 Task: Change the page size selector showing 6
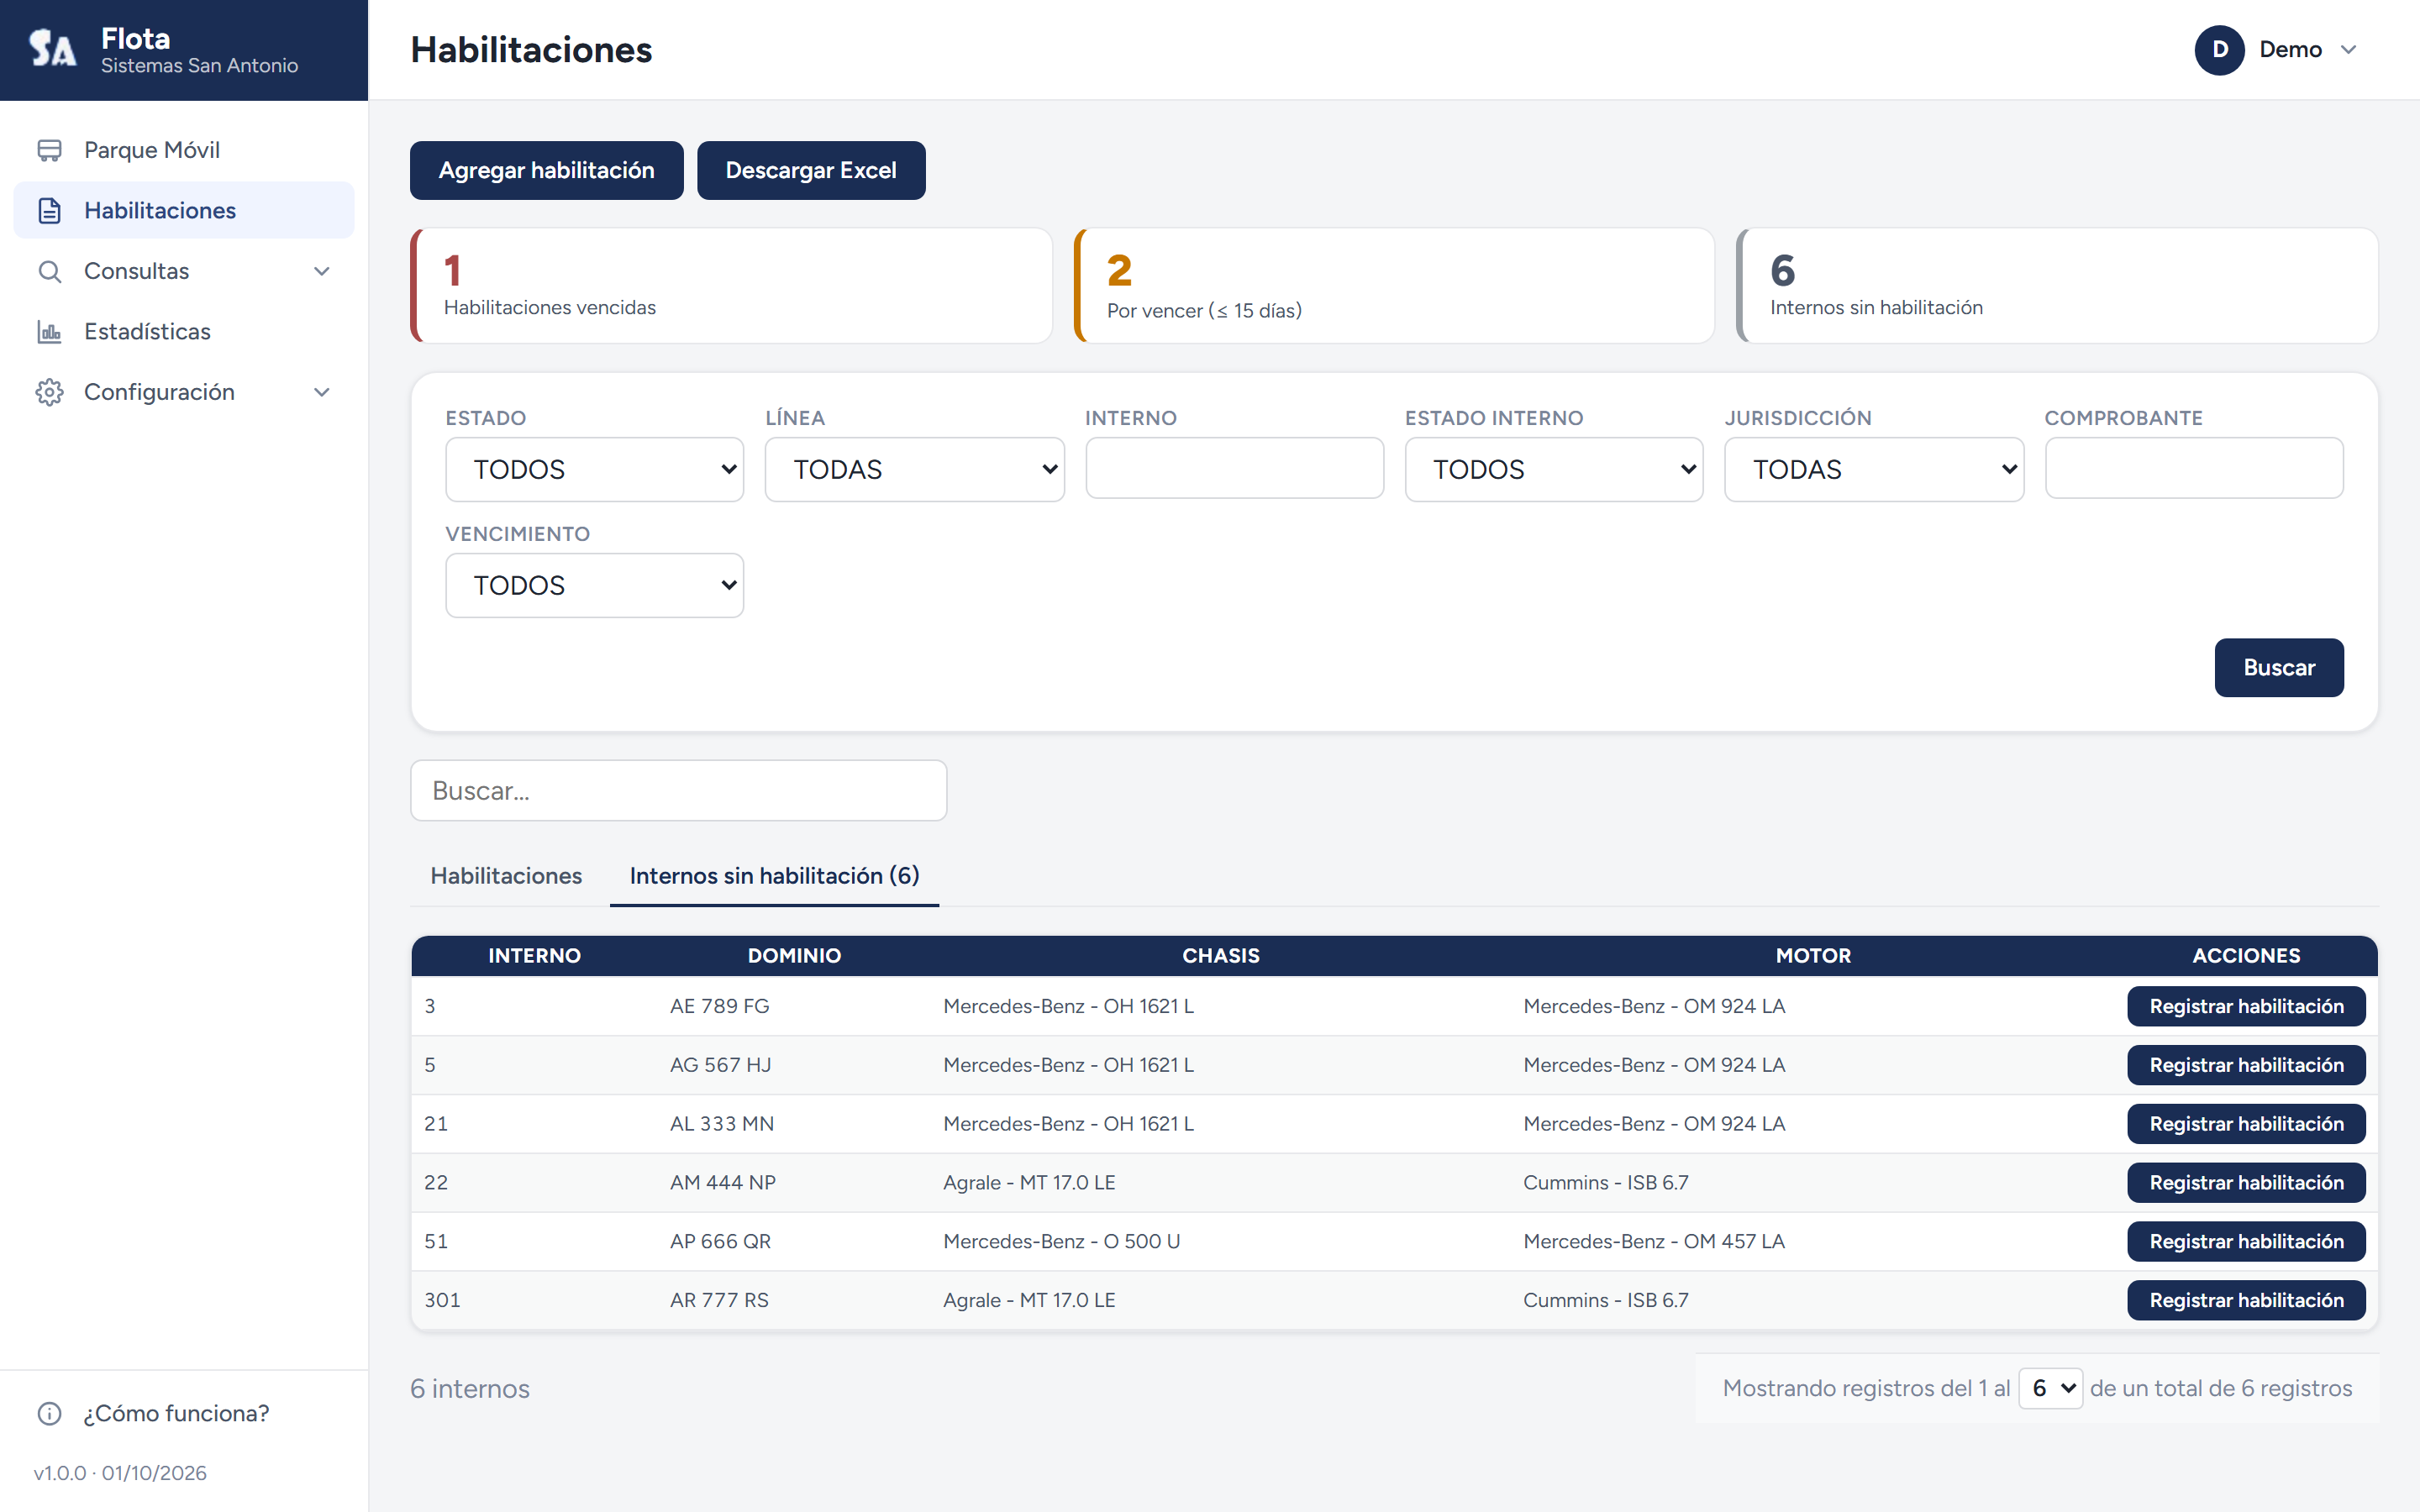click(2050, 1388)
